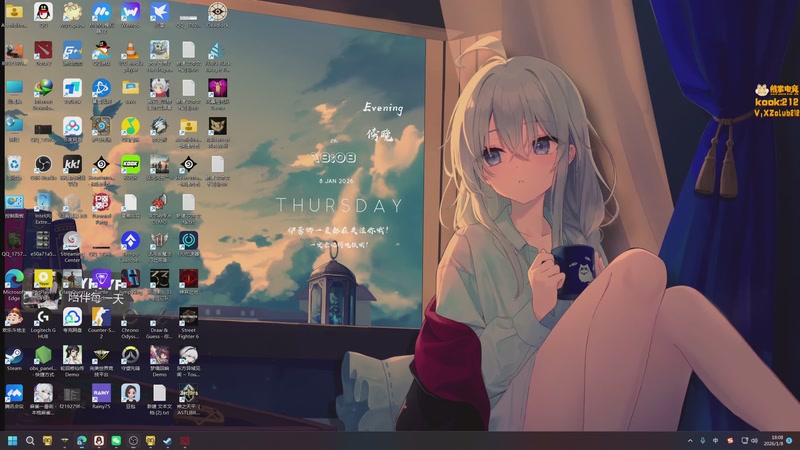Open Draw & Guess desktop shortcut
The width and height of the screenshot is (800, 450).
tap(160, 317)
